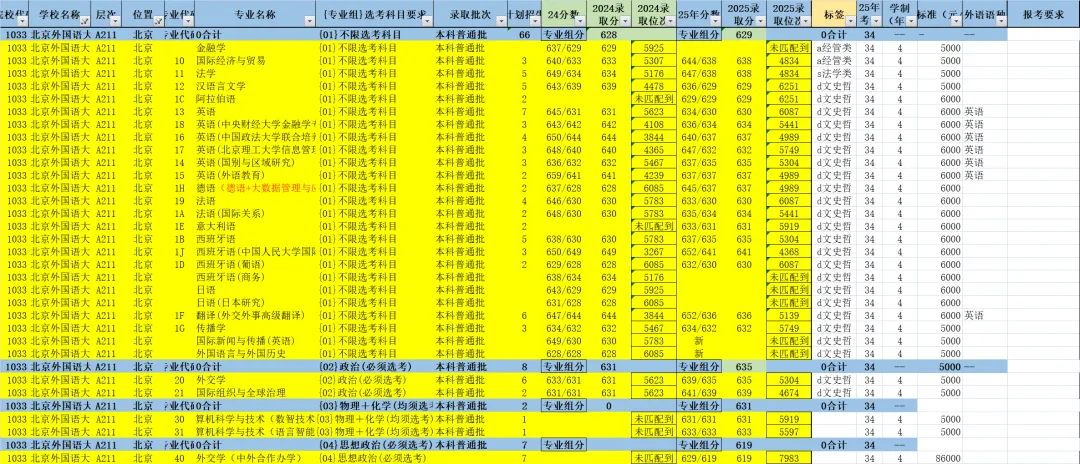Click the 专业组分 box left of 619
The width and height of the screenshot is (1080, 464).
[x=699, y=445]
